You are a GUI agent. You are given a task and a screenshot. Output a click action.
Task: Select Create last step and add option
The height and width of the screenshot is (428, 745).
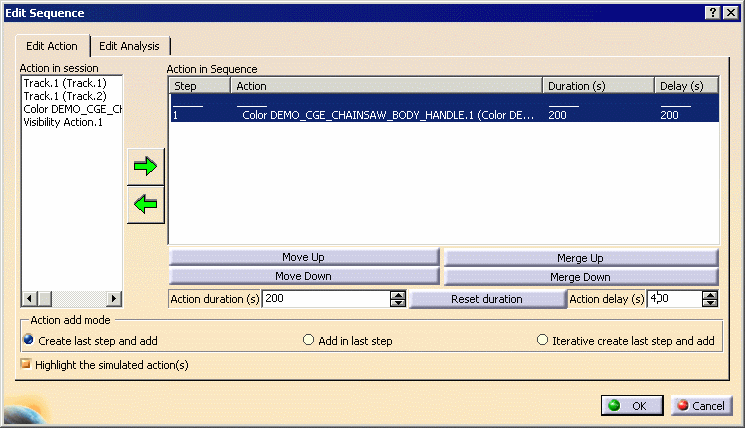(x=27, y=341)
